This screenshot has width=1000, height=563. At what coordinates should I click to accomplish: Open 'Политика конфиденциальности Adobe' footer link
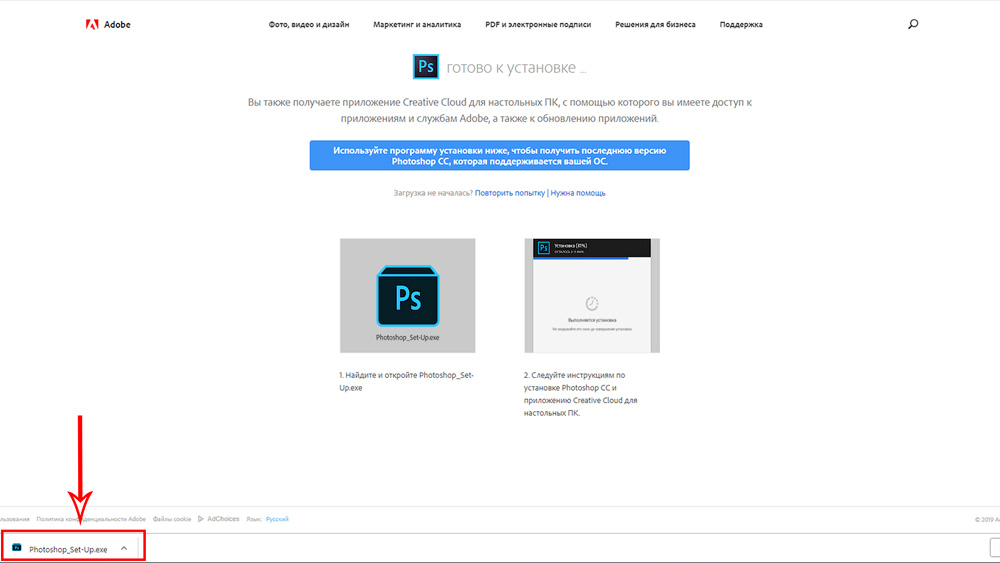coord(91,519)
